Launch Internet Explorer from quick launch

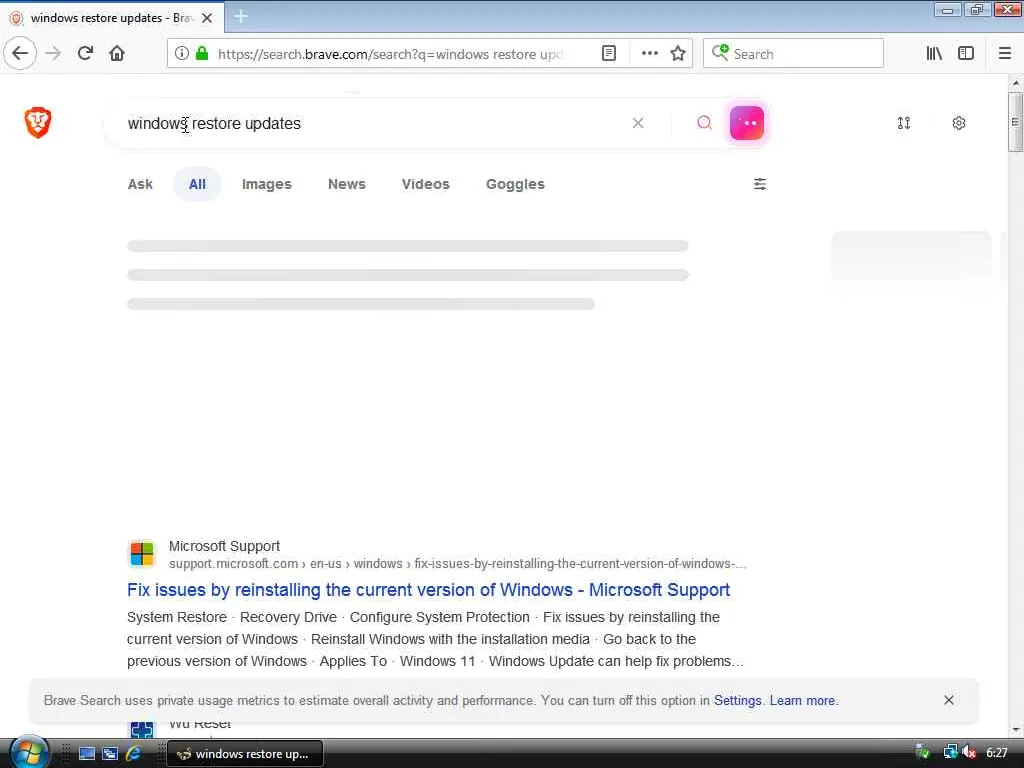coord(133,753)
